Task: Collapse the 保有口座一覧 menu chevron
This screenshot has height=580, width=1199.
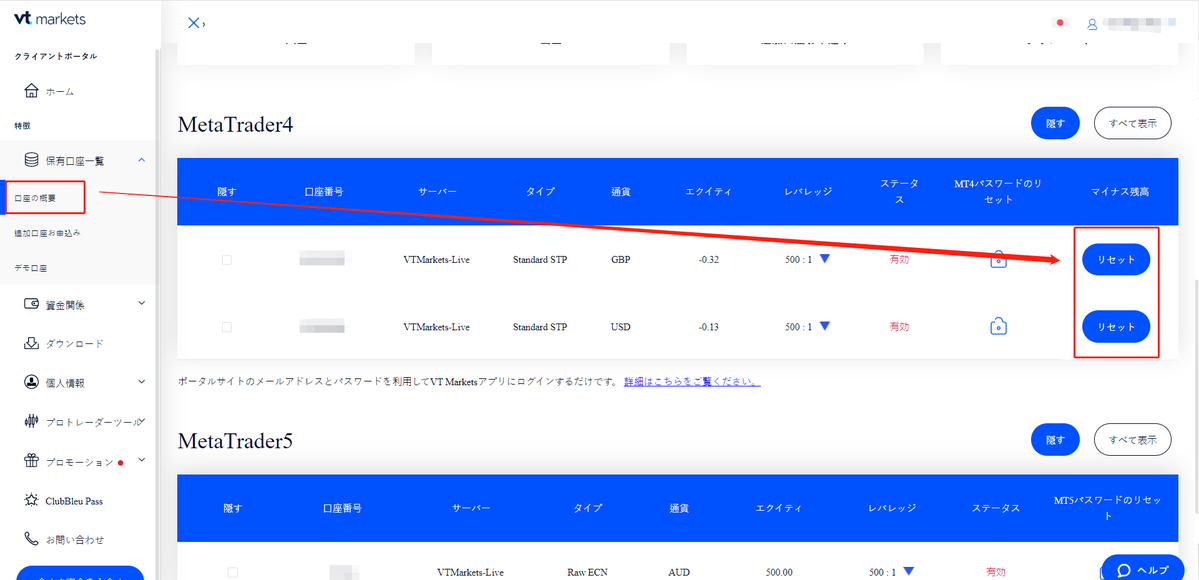Action: (141, 159)
